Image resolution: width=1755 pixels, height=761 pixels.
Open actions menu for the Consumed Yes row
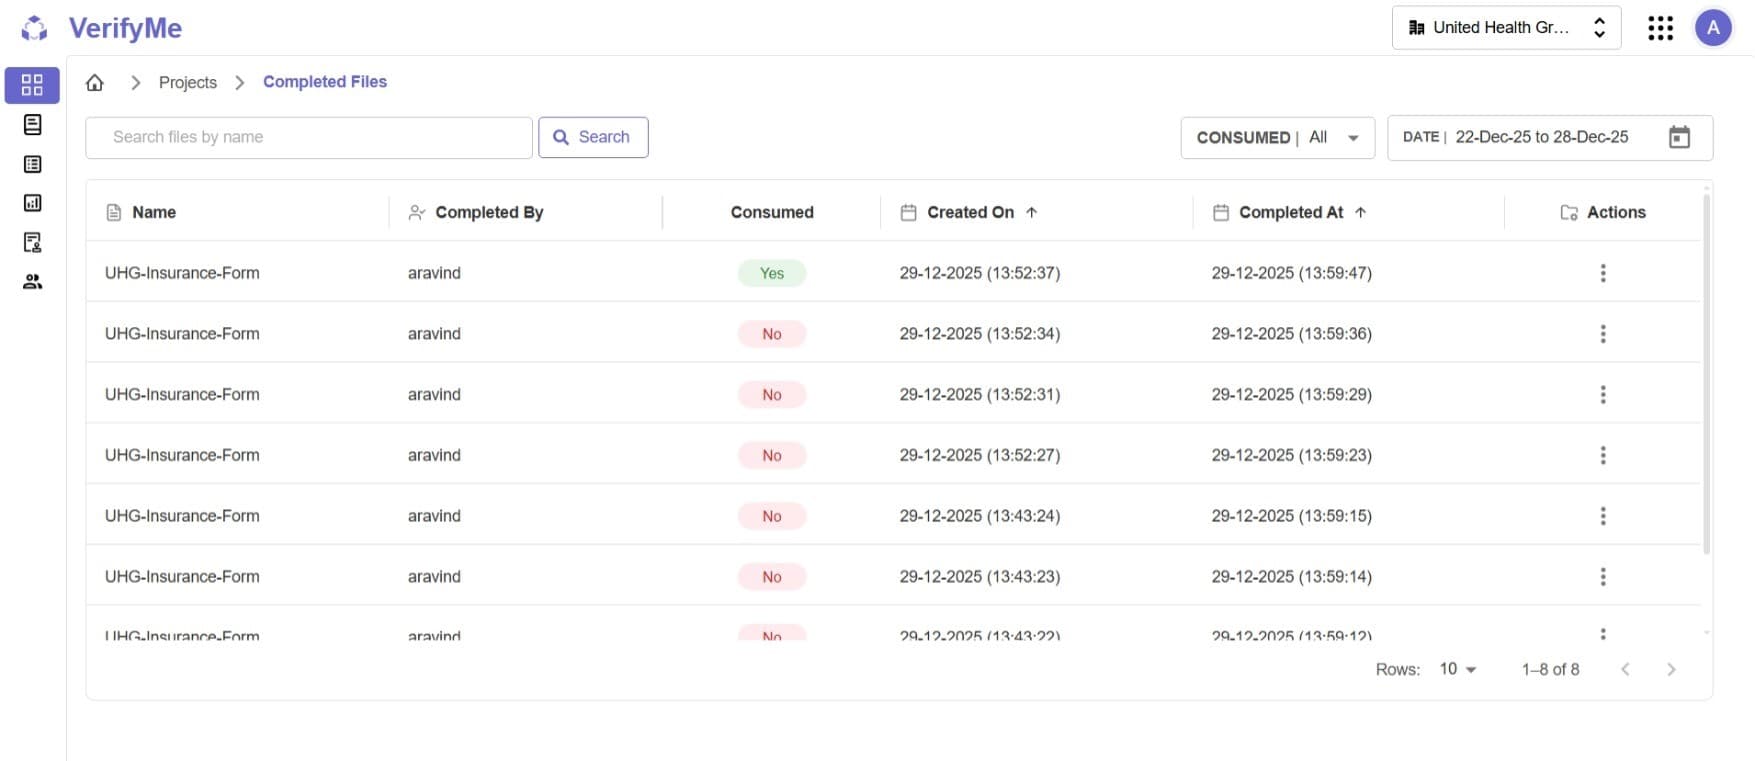[x=1602, y=273]
